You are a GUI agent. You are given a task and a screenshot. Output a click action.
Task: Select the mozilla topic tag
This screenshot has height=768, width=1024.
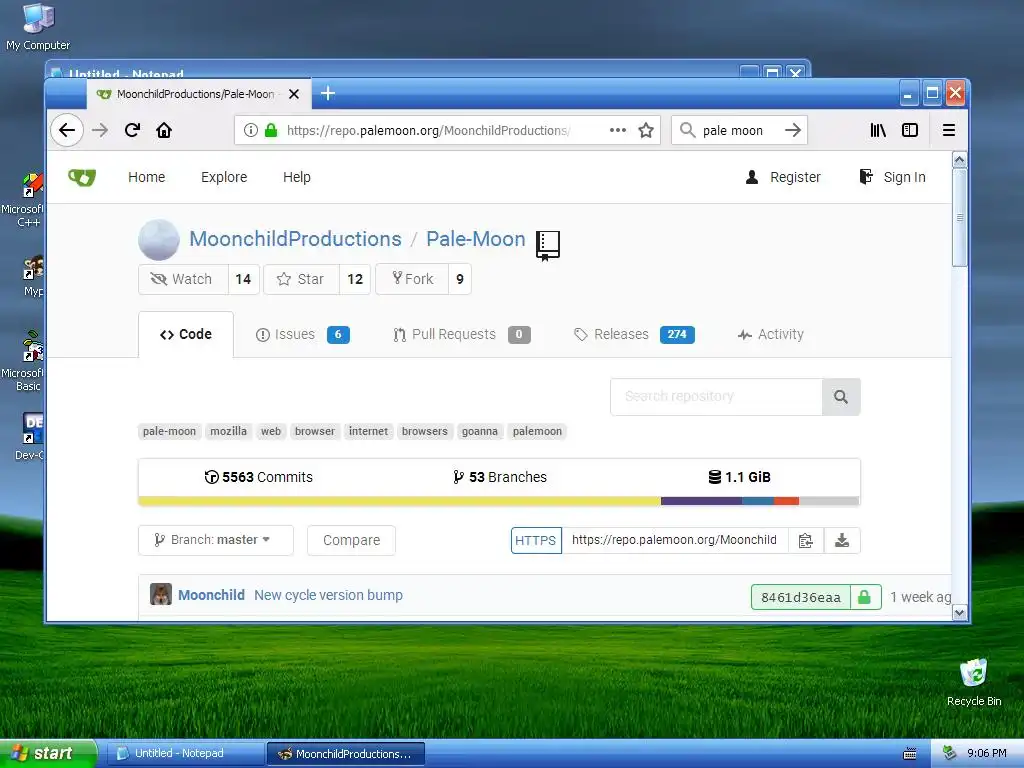pyautogui.click(x=229, y=431)
